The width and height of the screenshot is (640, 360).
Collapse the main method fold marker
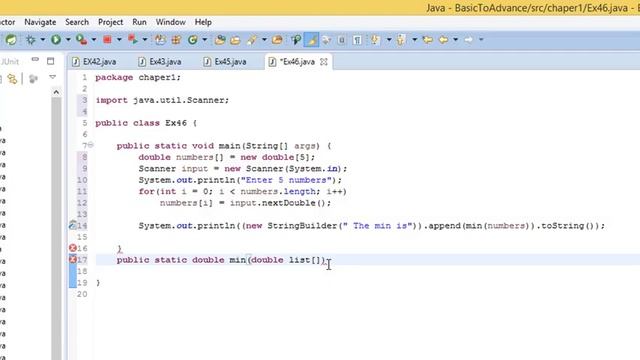(91, 145)
